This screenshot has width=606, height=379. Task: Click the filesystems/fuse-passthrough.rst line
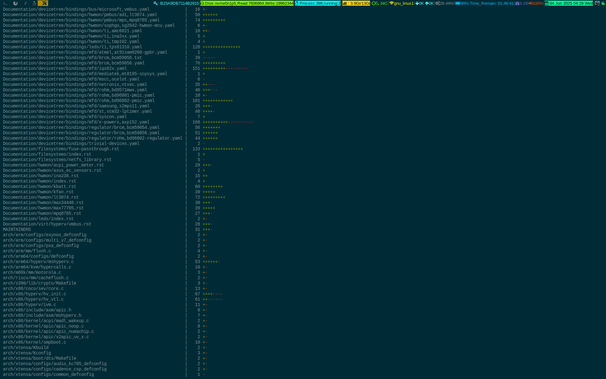tap(61, 149)
